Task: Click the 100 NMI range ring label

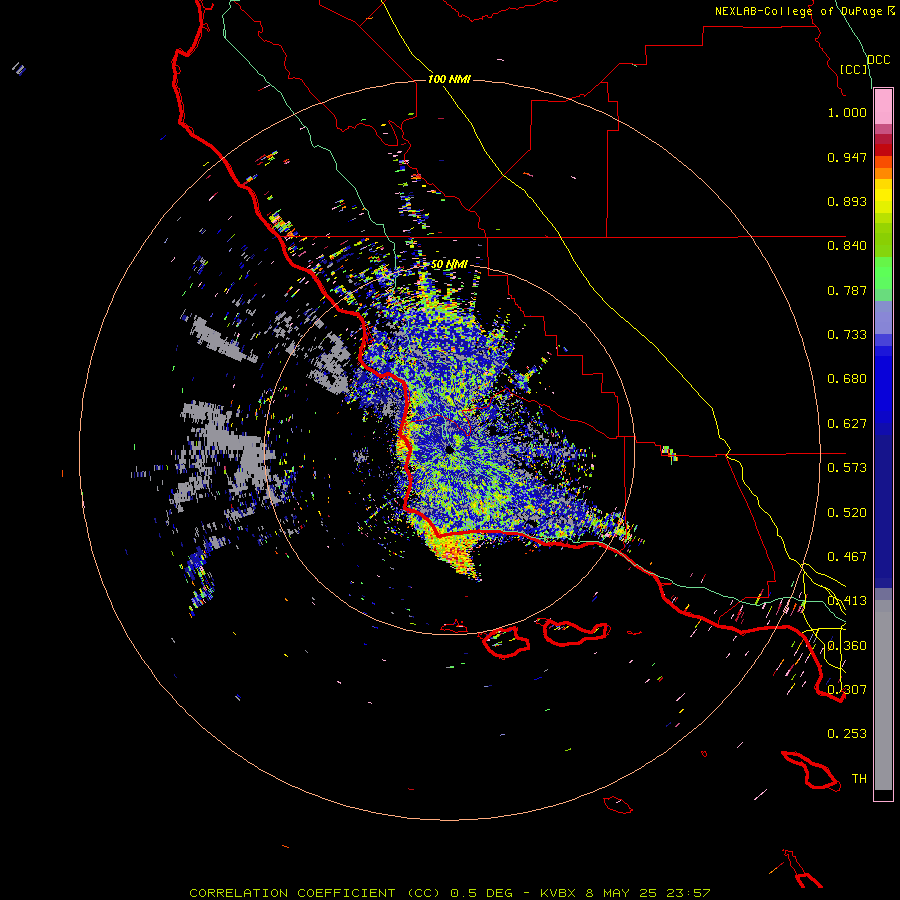Action: pyautogui.click(x=449, y=79)
